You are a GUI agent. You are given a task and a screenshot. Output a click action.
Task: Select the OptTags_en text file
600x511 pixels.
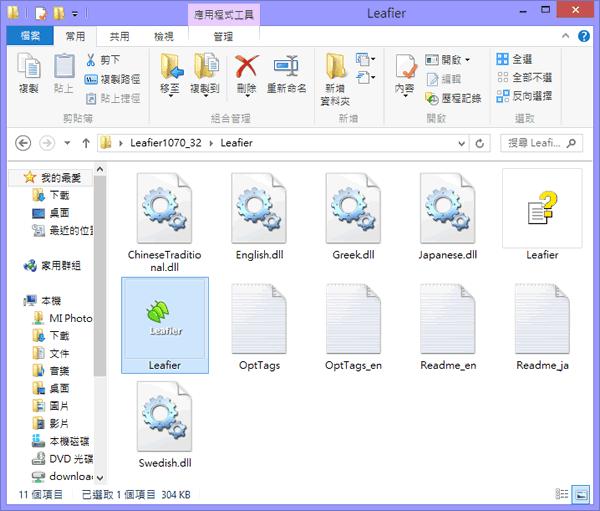(x=353, y=327)
